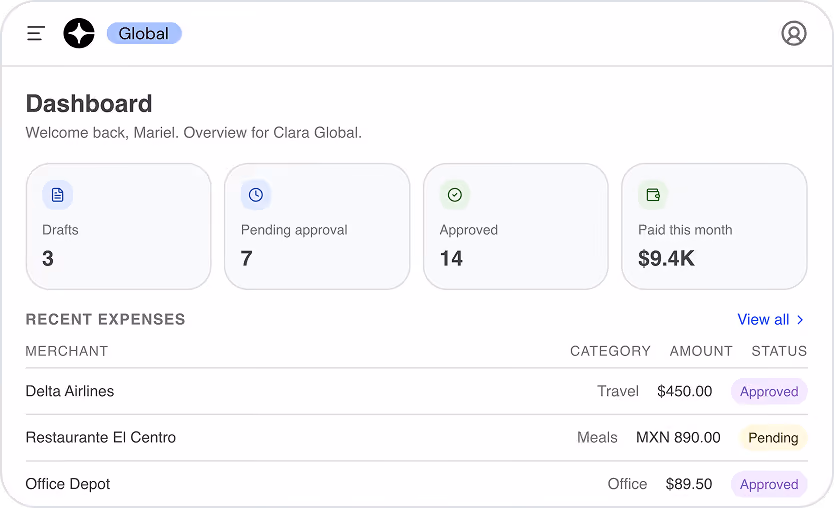The width and height of the screenshot is (834, 508).
Task: Open the Global workspace selector pill
Action: pyautogui.click(x=144, y=33)
